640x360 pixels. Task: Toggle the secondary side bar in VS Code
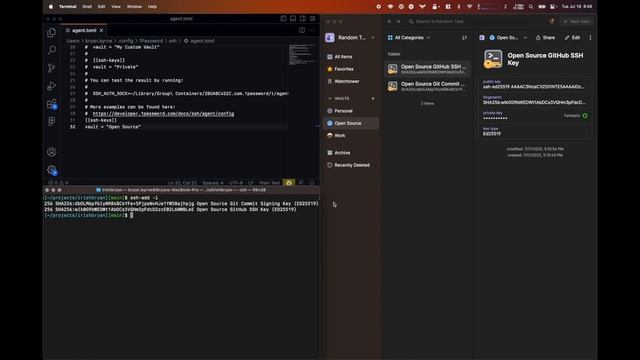(303, 19)
